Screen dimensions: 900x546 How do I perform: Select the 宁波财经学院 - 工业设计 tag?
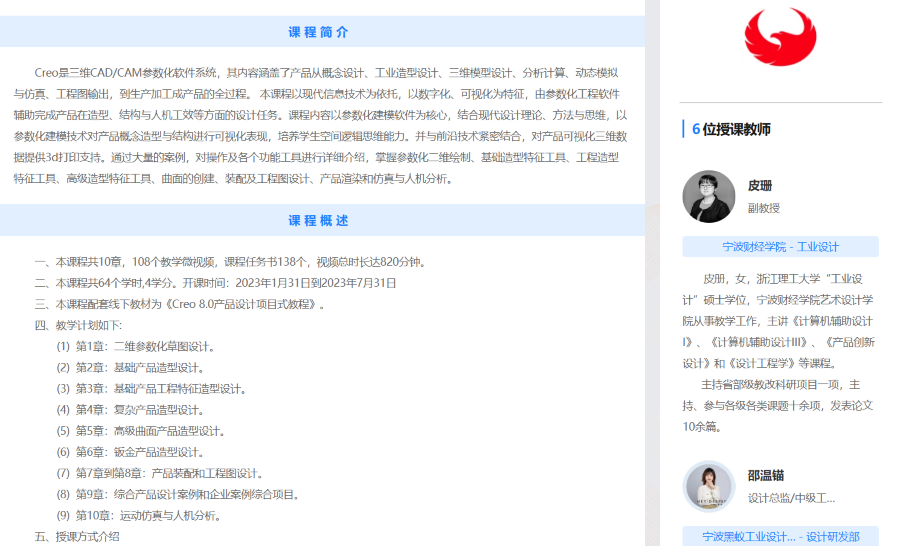pyautogui.click(x=780, y=247)
